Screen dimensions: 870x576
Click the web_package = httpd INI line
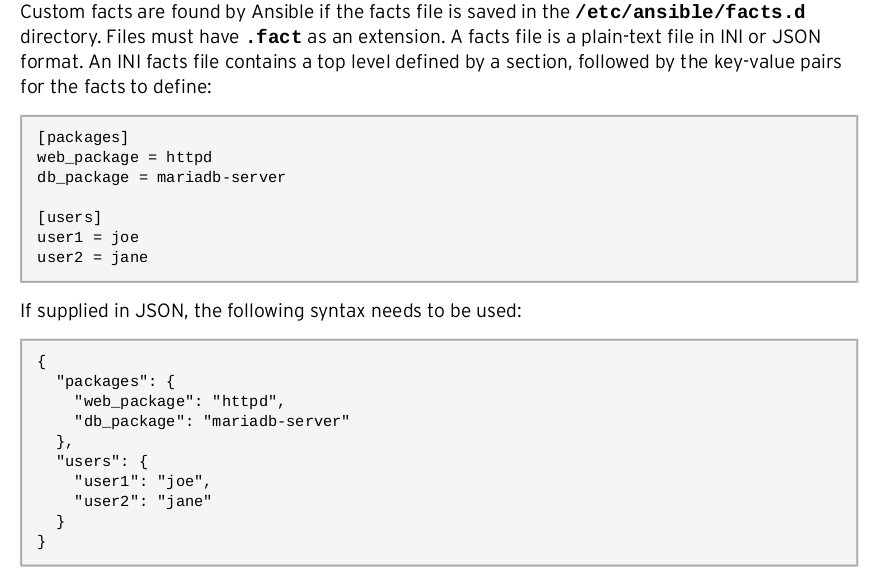[x=124, y=157]
